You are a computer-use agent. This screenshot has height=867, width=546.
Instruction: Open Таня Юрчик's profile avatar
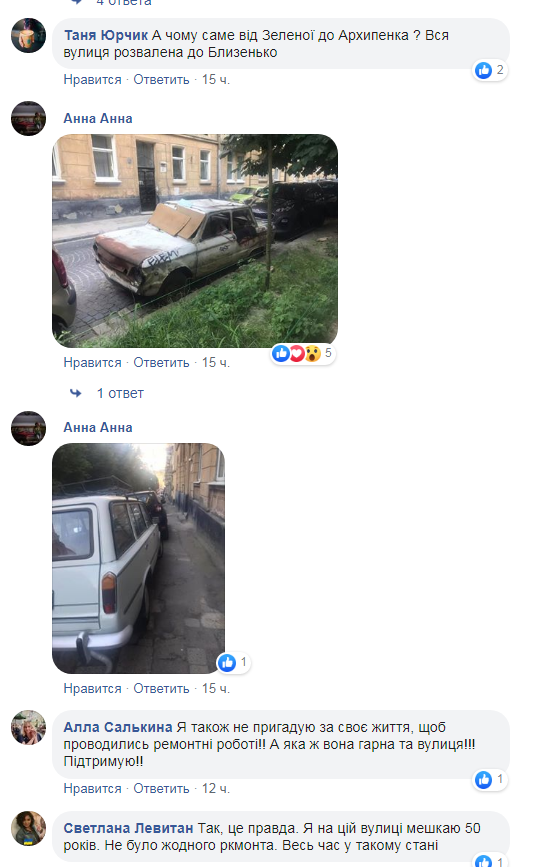click(x=28, y=35)
